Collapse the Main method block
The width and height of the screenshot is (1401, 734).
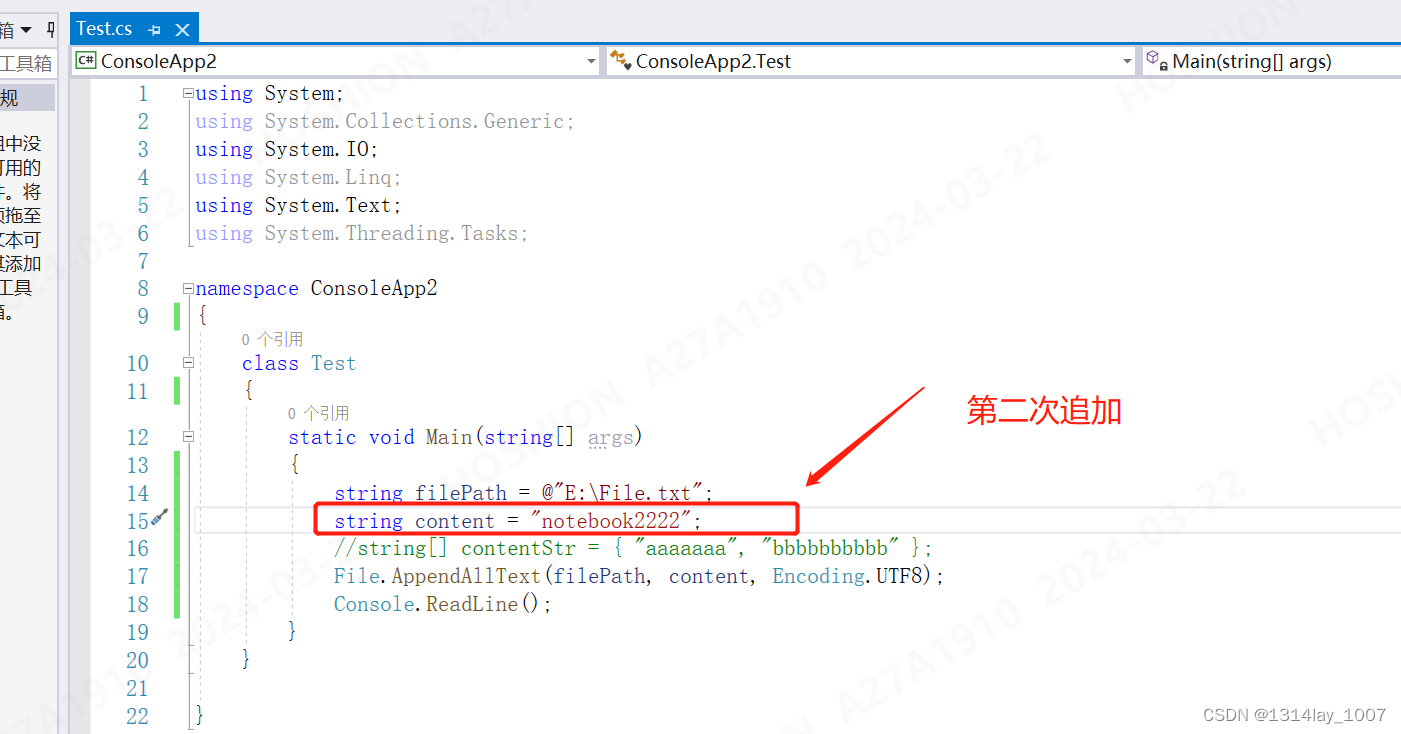click(x=188, y=437)
